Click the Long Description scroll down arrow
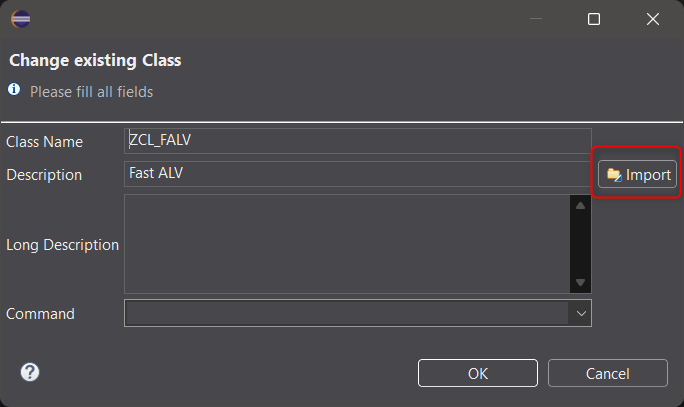 click(580, 282)
